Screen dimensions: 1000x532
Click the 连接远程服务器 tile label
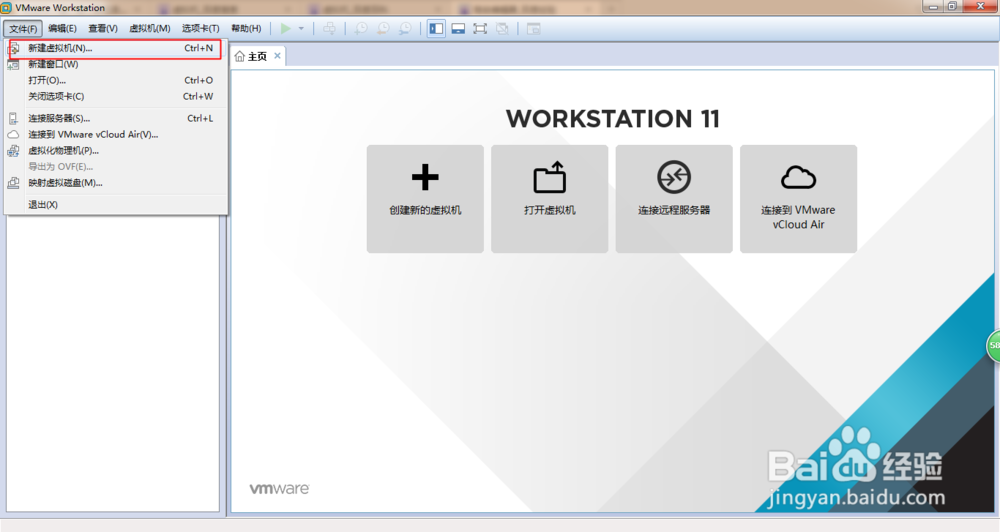[674, 210]
